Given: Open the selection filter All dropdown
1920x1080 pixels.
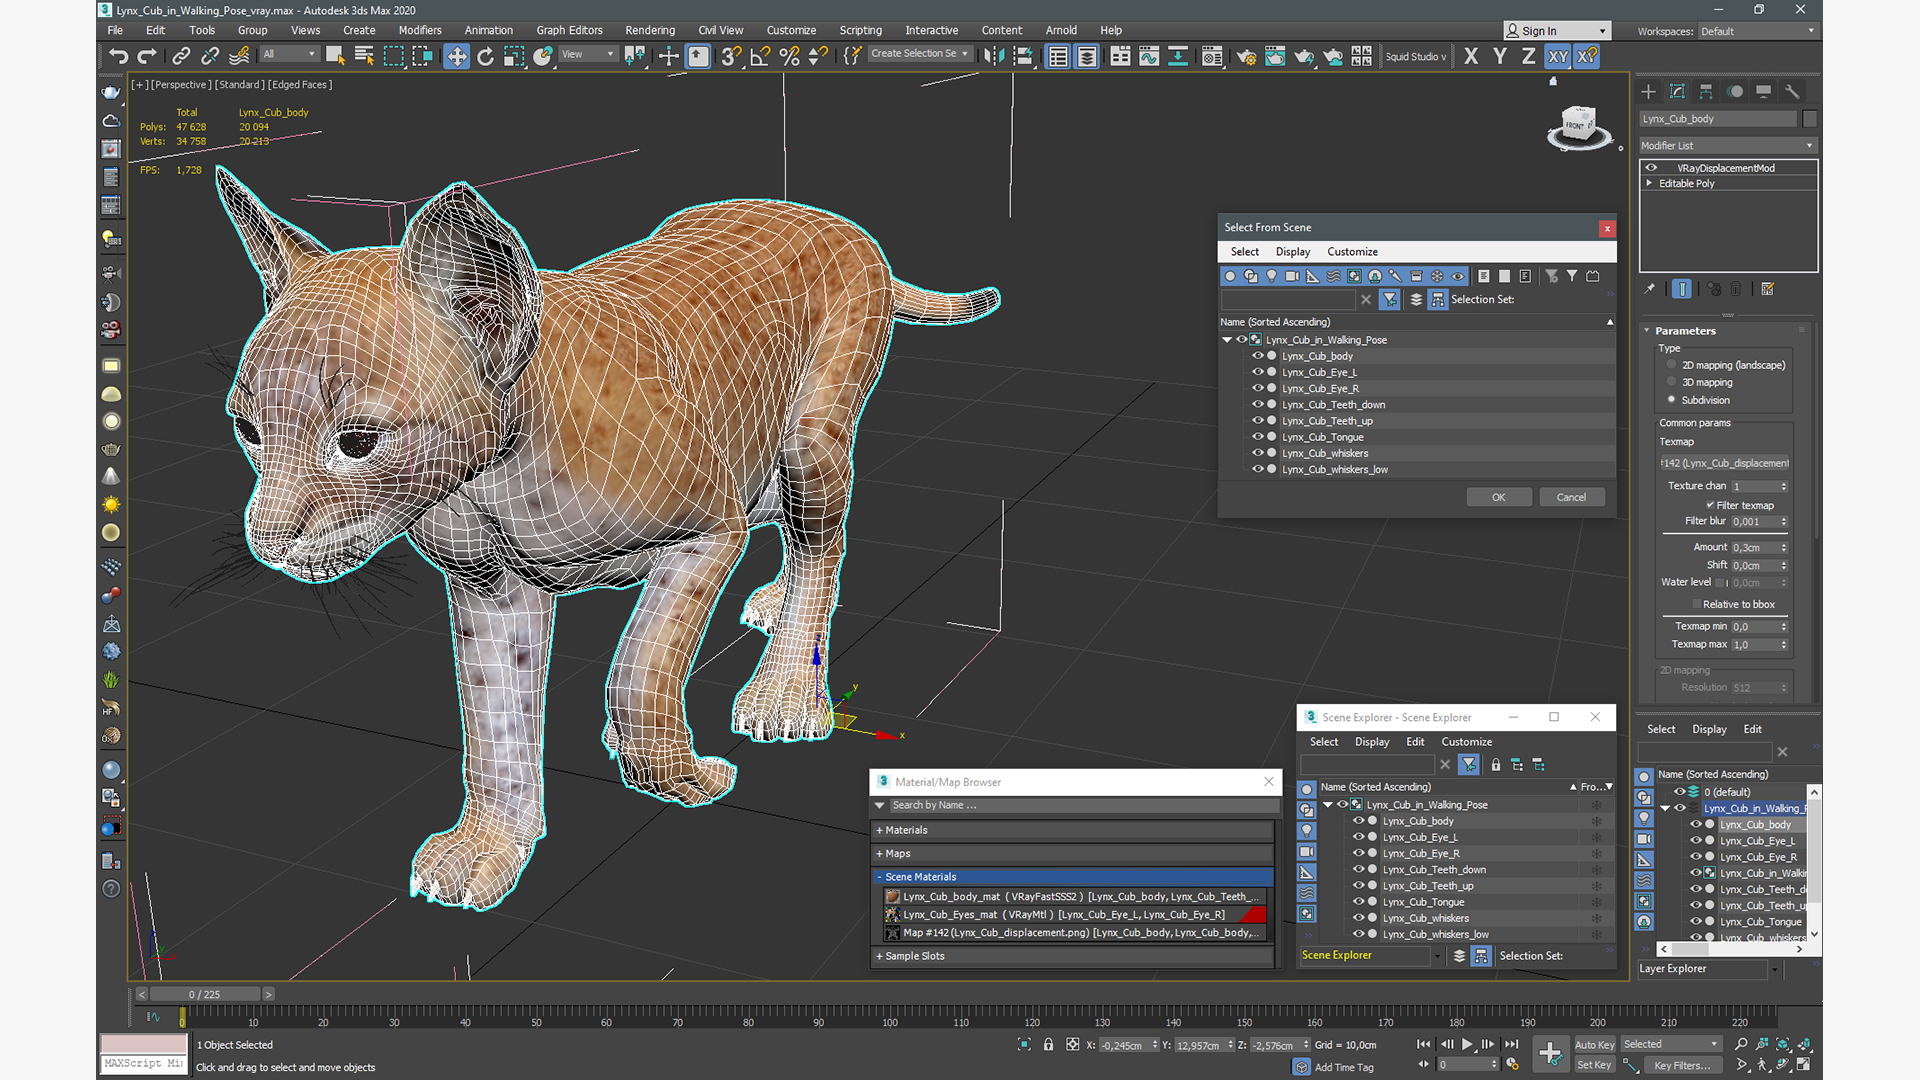Looking at the screenshot, I should (289, 55).
